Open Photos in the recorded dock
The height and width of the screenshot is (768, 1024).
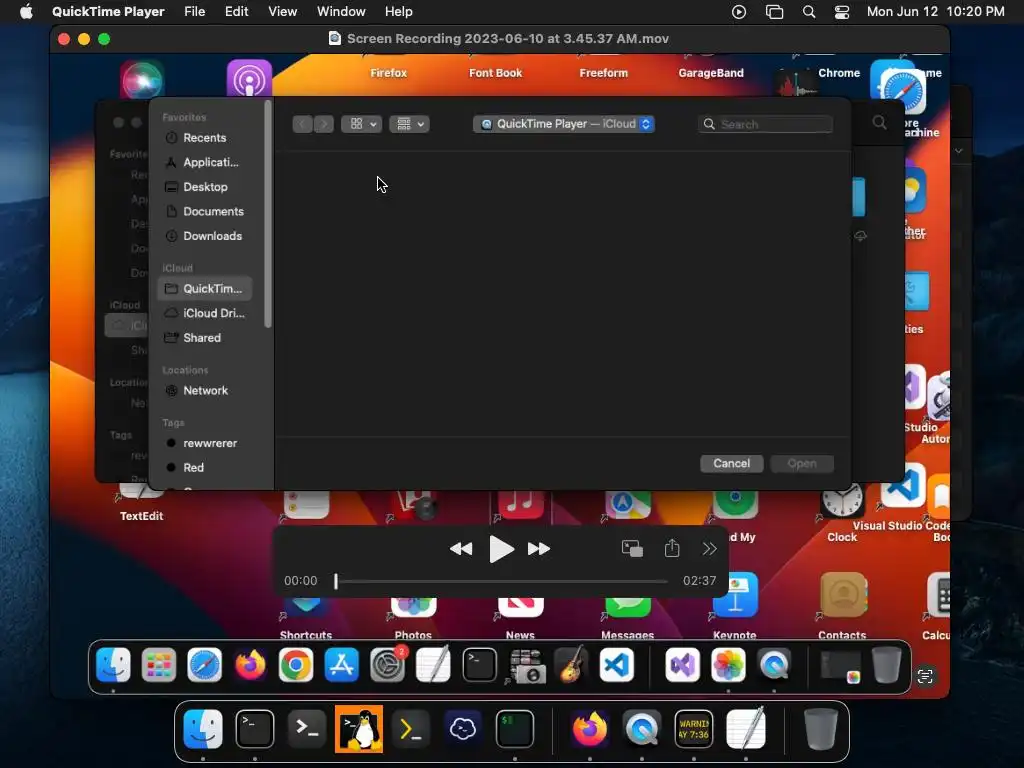point(729,665)
